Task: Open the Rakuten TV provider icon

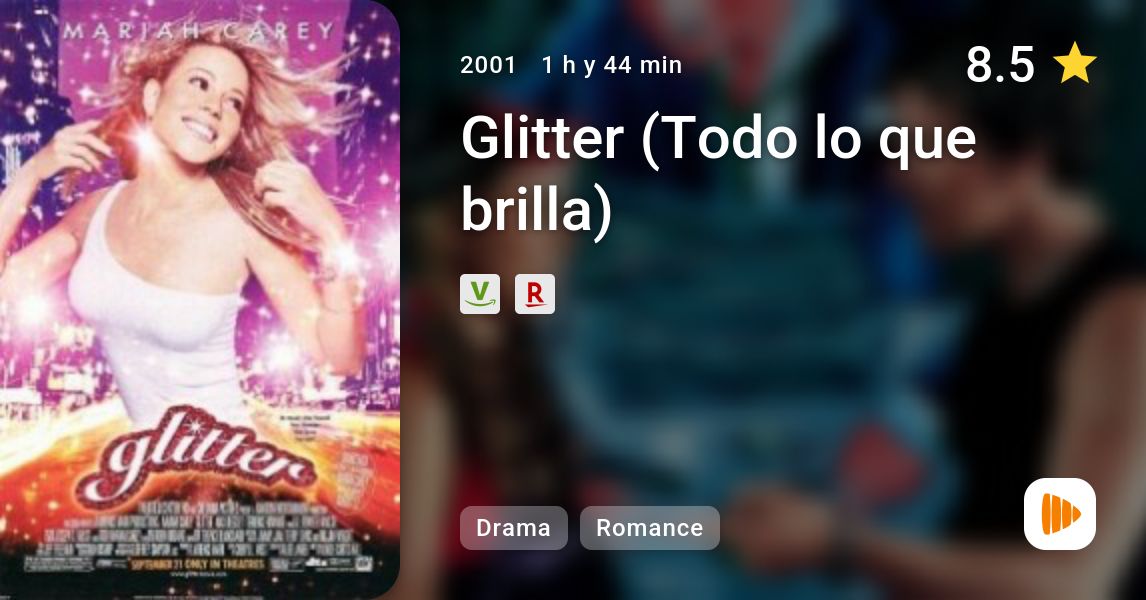Action: [x=534, y=294]
